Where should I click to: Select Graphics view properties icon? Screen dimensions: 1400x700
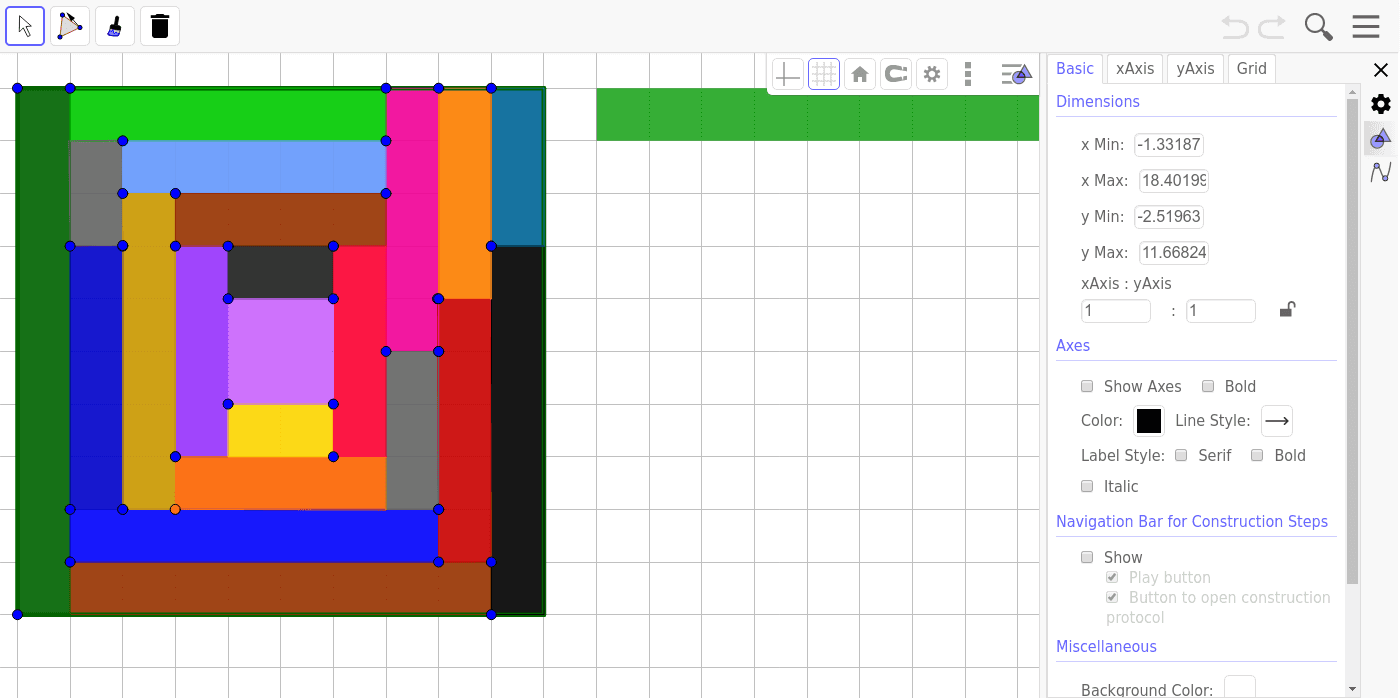(1381, 138)
